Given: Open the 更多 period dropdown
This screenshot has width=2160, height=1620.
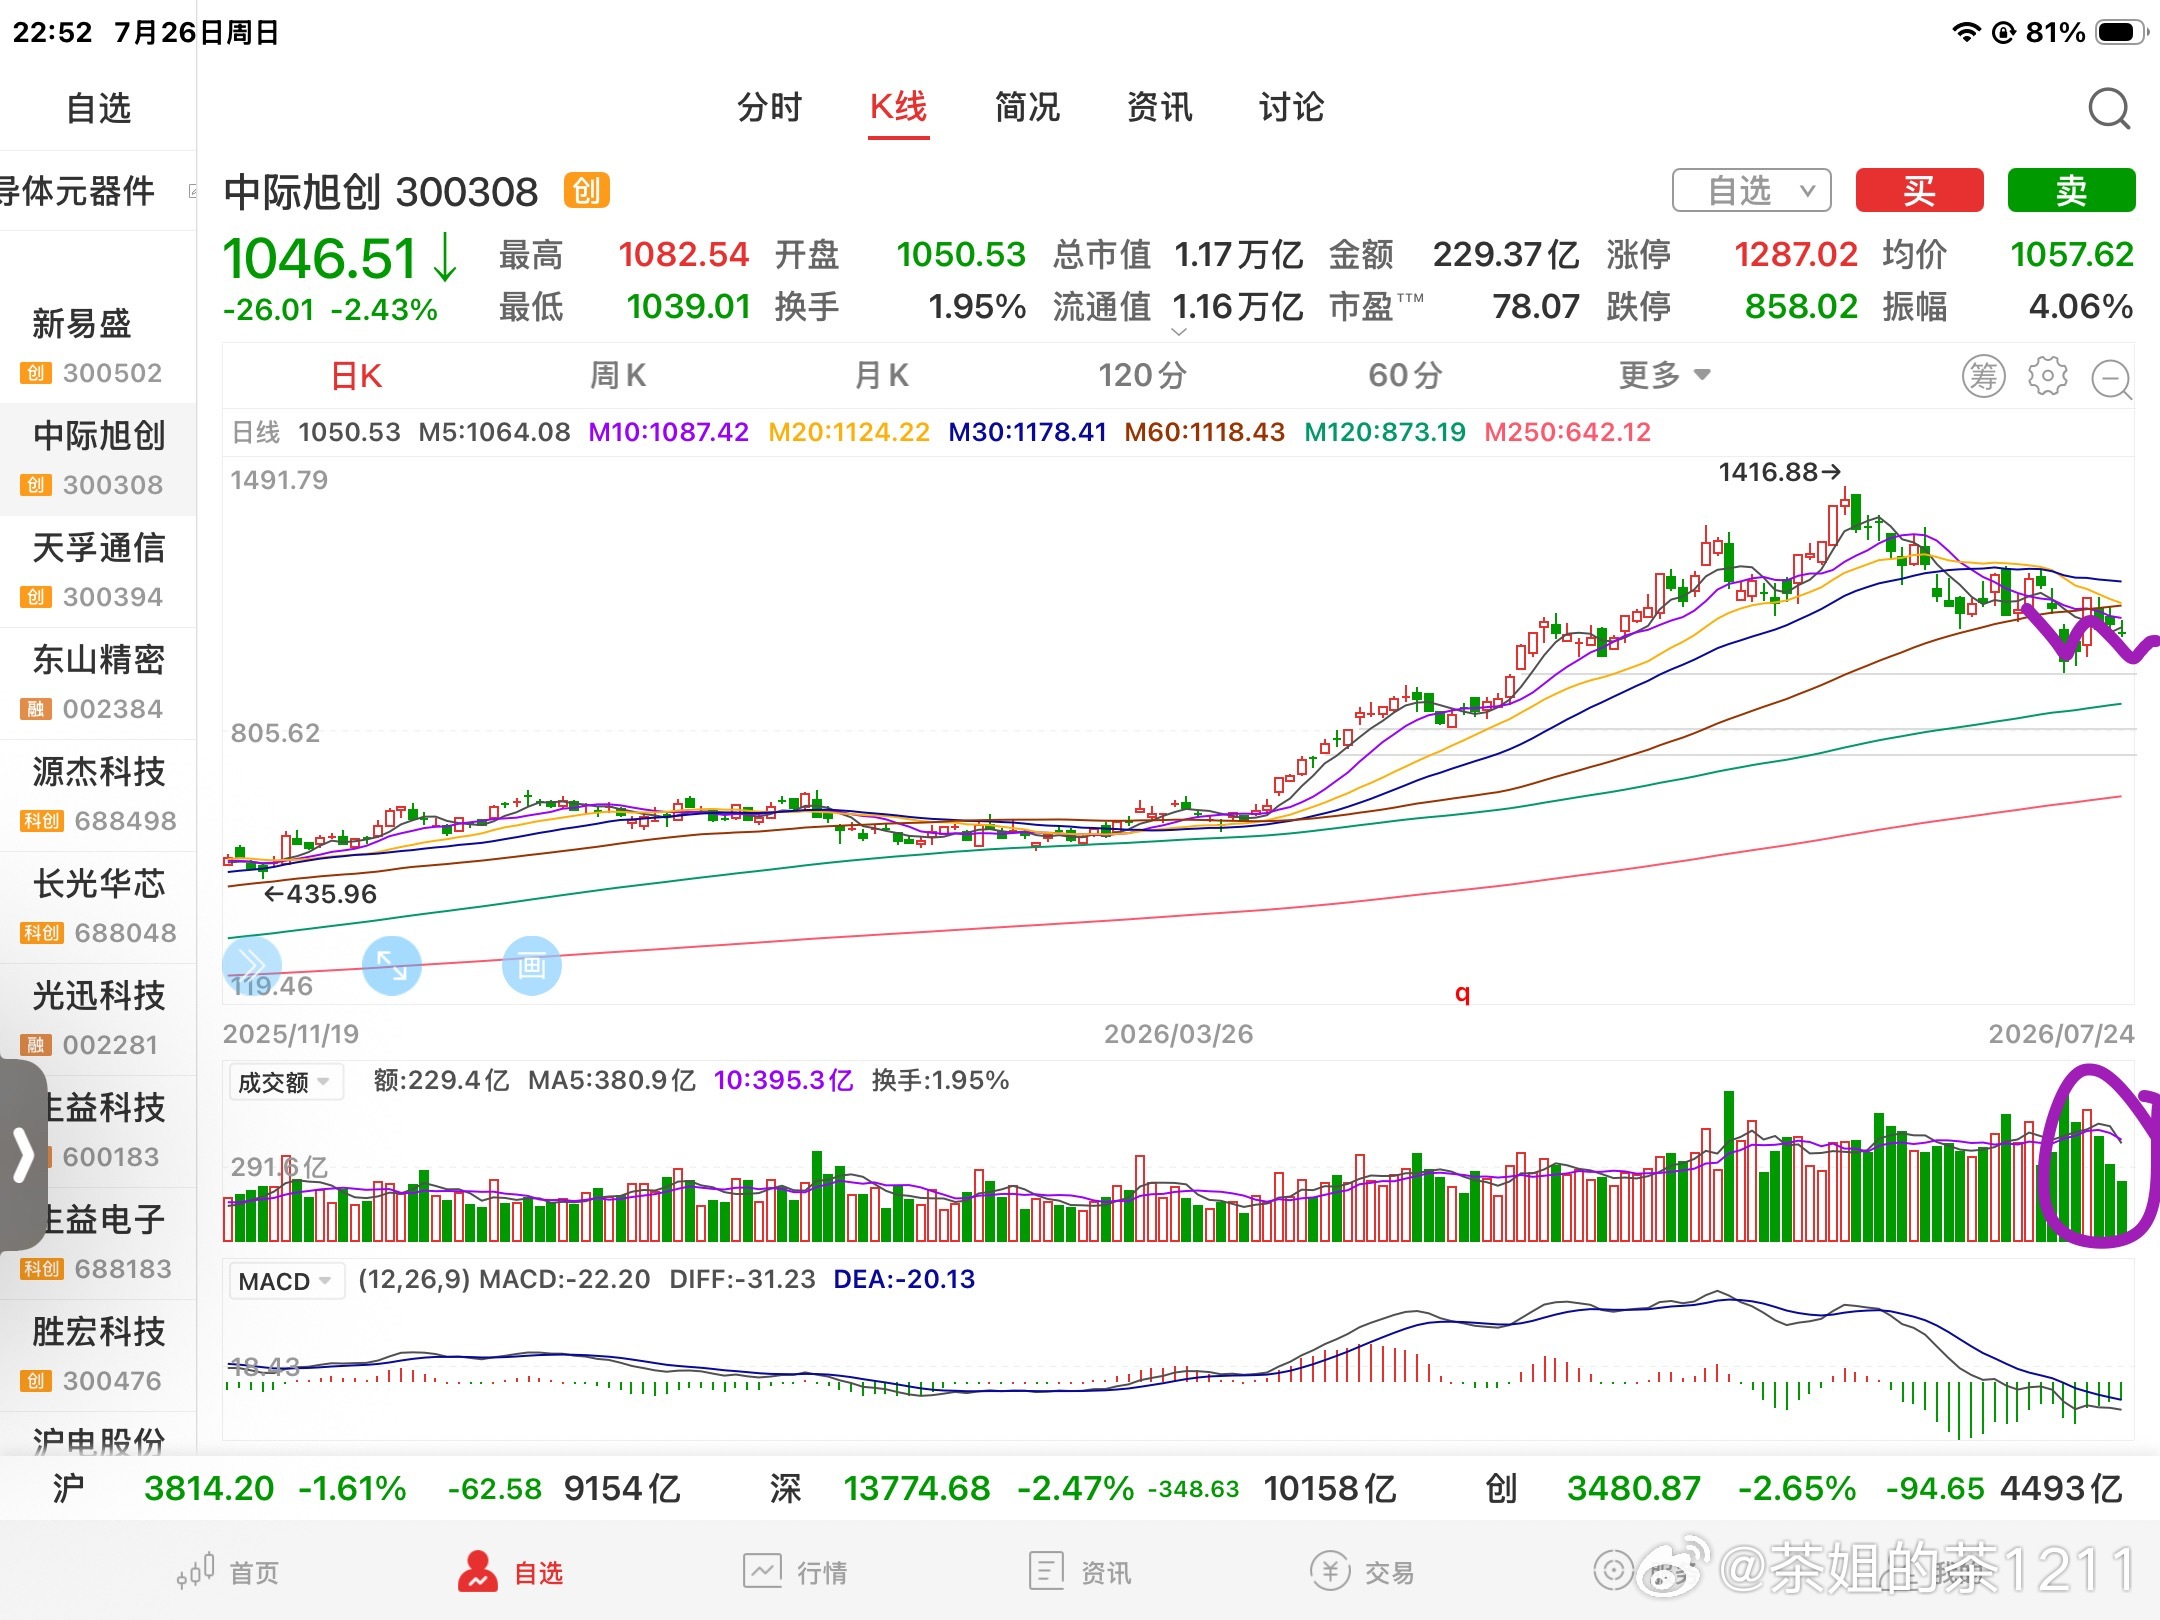Looking at the screenshot, I should point(1665,376).
